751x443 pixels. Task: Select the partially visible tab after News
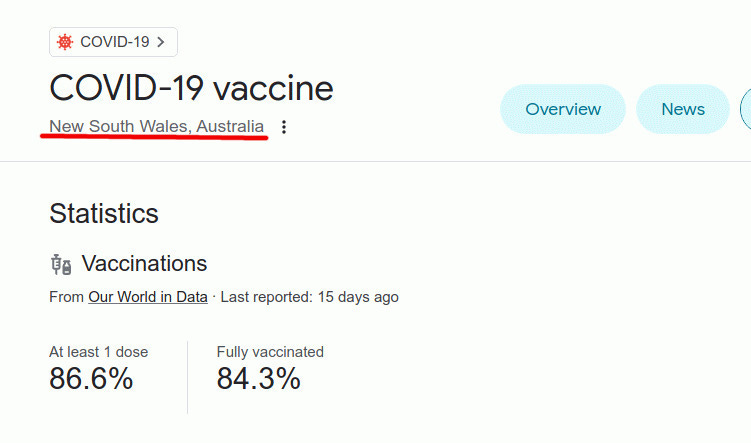[745, 109]
